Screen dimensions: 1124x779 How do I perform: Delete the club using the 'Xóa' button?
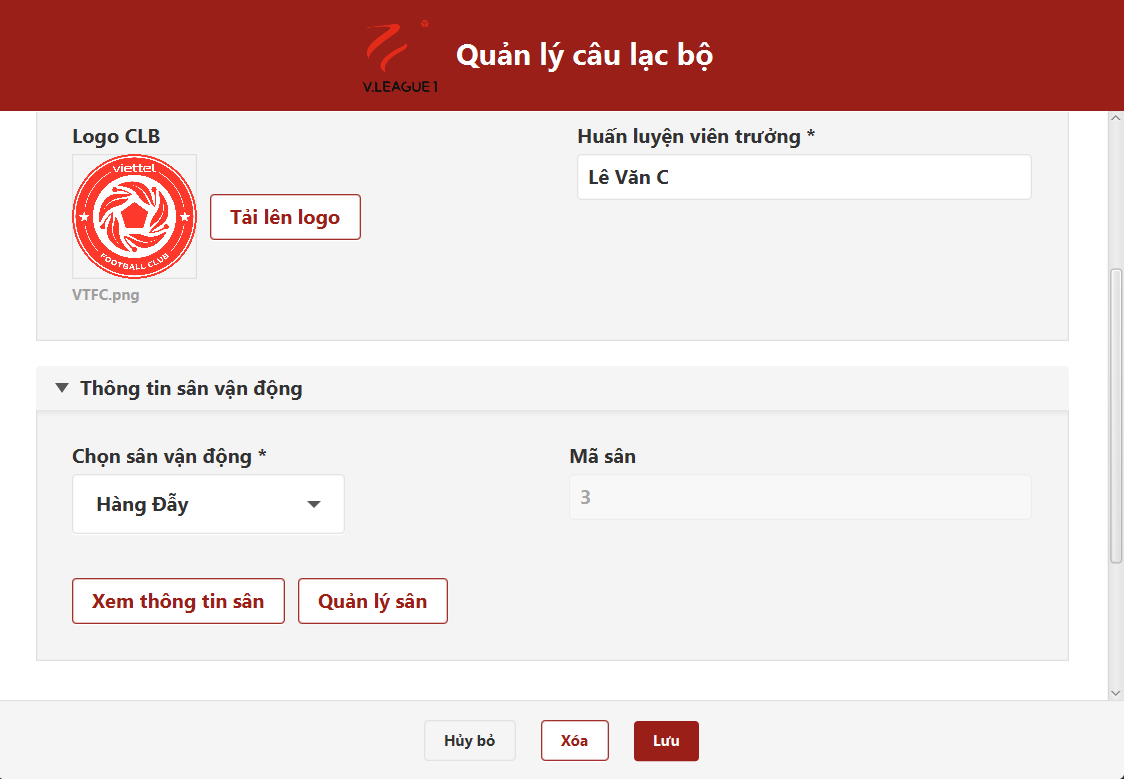(574, 741)
